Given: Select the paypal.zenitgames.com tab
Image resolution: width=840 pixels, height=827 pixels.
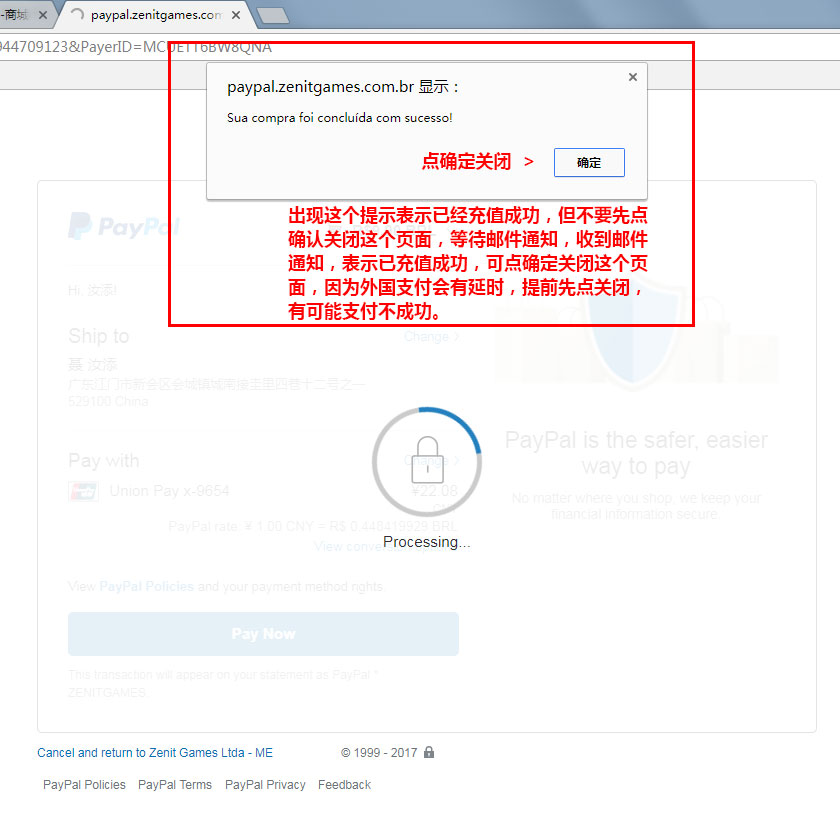Looking at the screenshot, I should pos(153,15).
